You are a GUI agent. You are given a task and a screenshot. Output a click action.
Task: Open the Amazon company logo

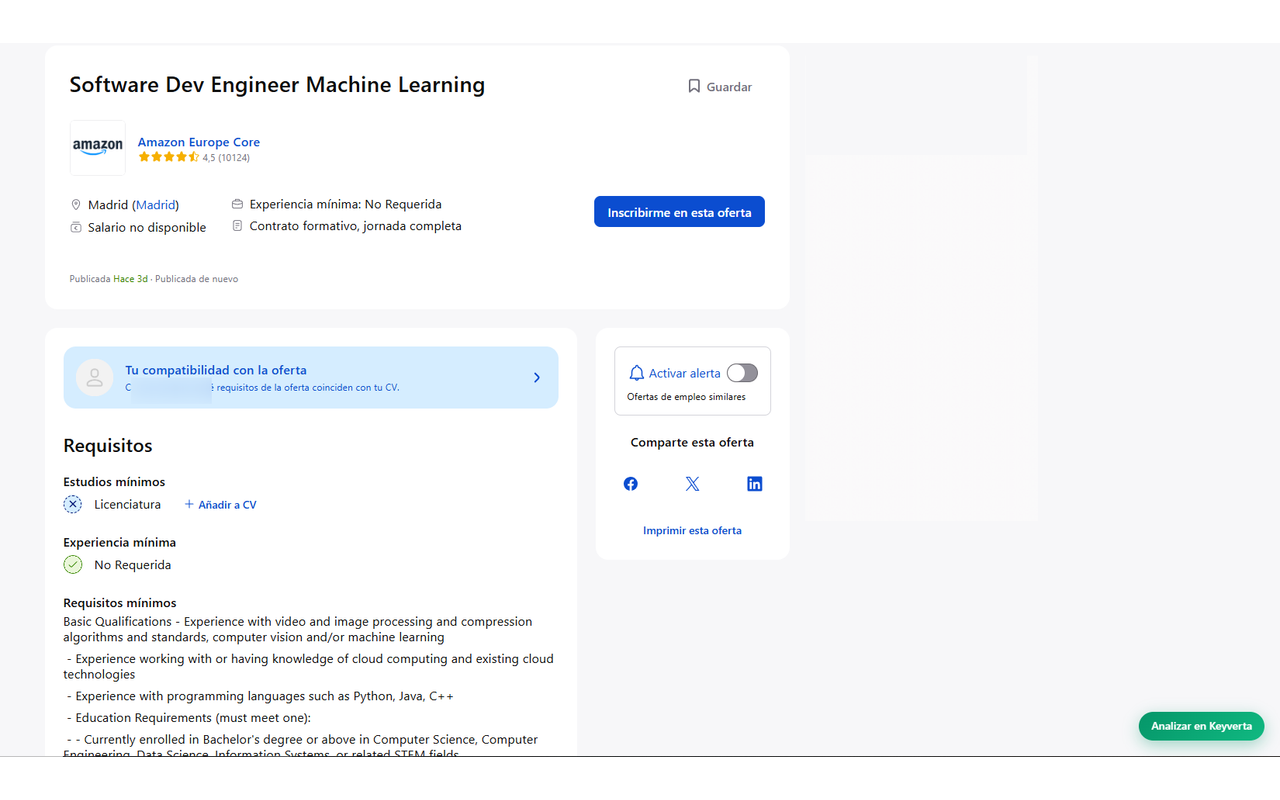(x=98, y=148)
